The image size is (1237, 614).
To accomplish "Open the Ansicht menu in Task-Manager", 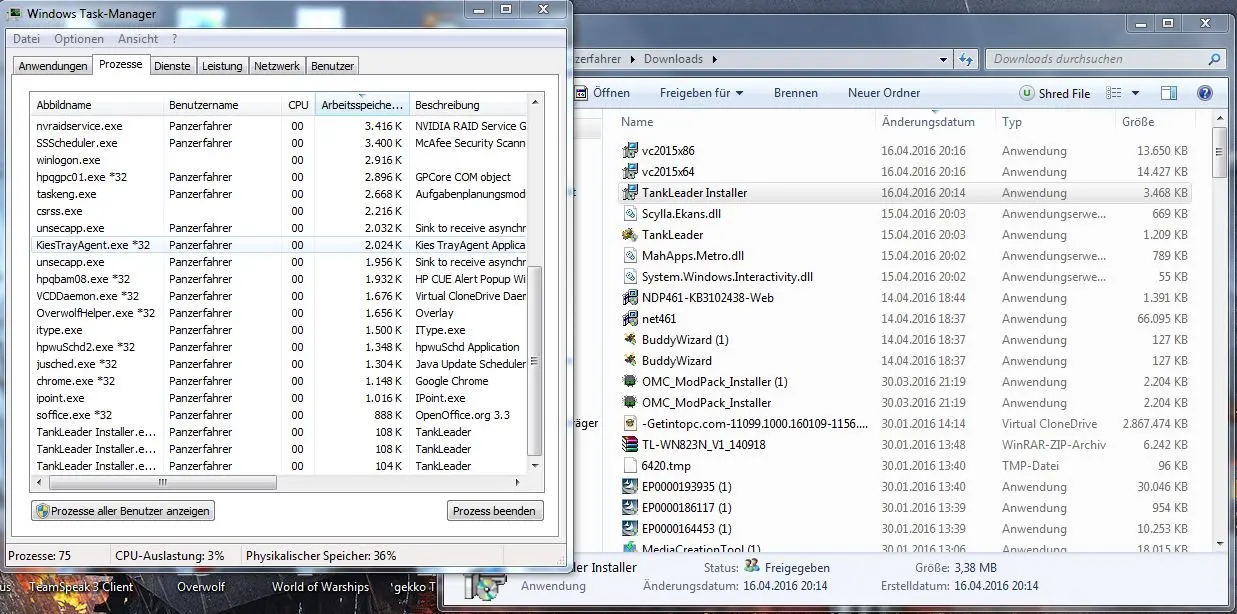I will (138, 39).
